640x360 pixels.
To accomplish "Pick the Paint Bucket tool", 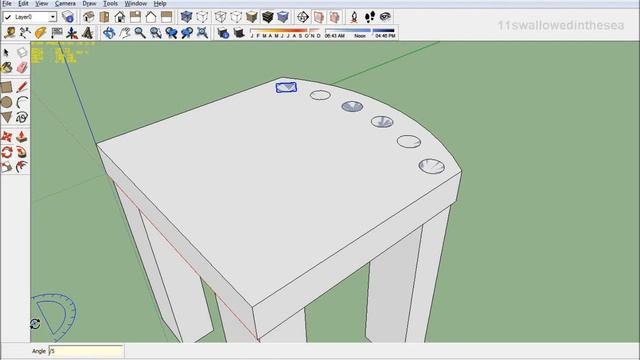I will click(x=6, y=67).
